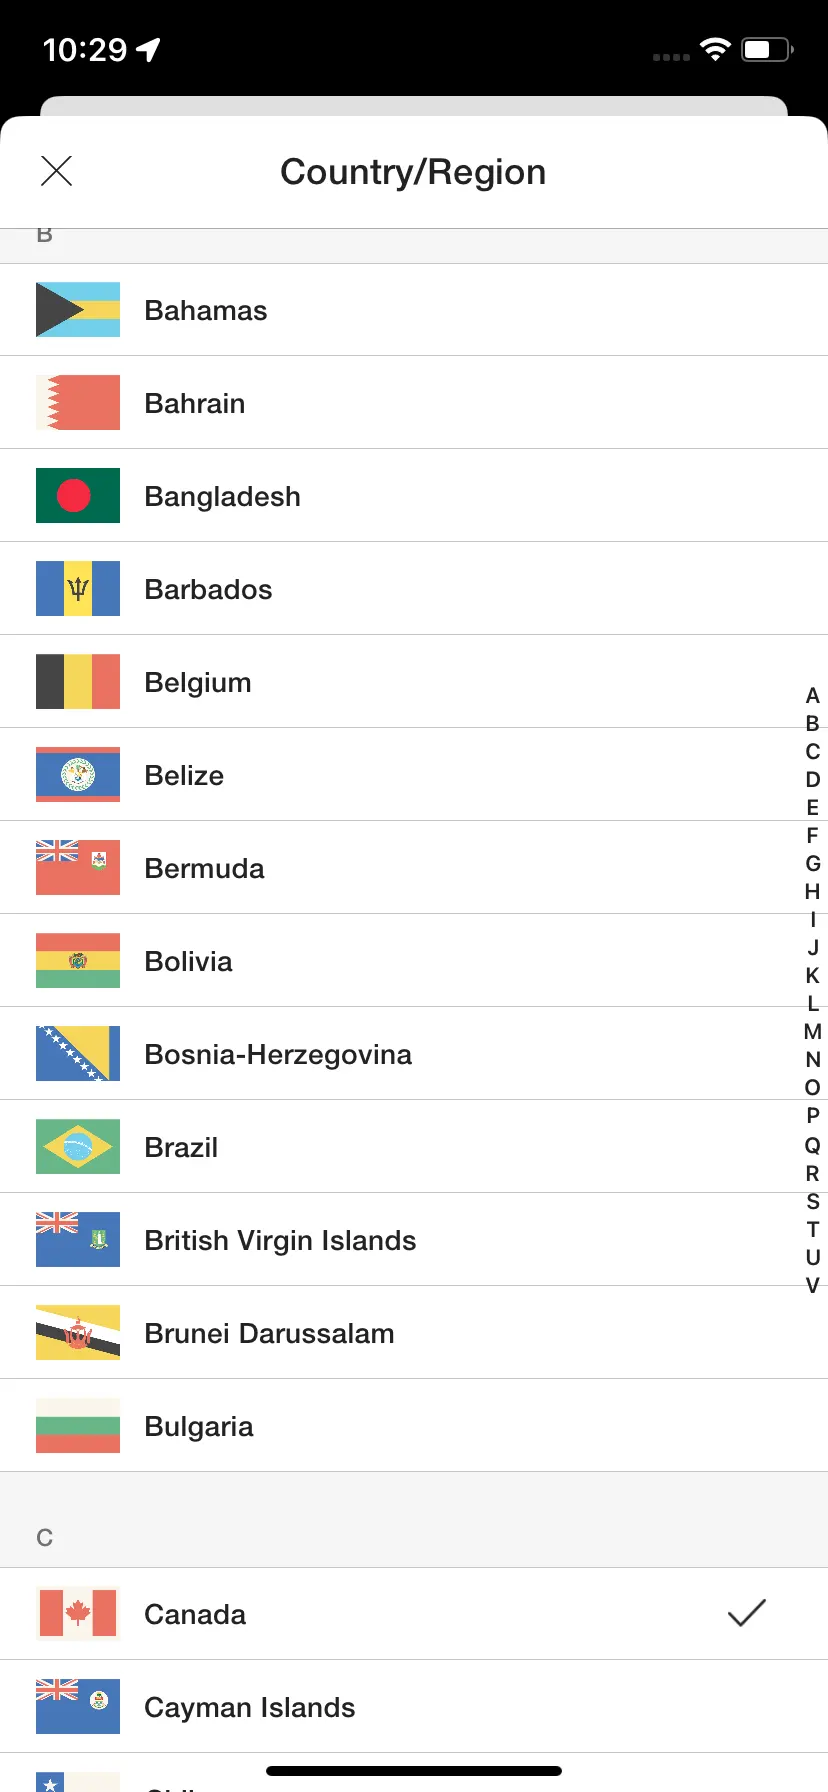This screenshot has width=828, height=1792.
Task: Tap the Brazil flag icon
Action: [78, 1147]
